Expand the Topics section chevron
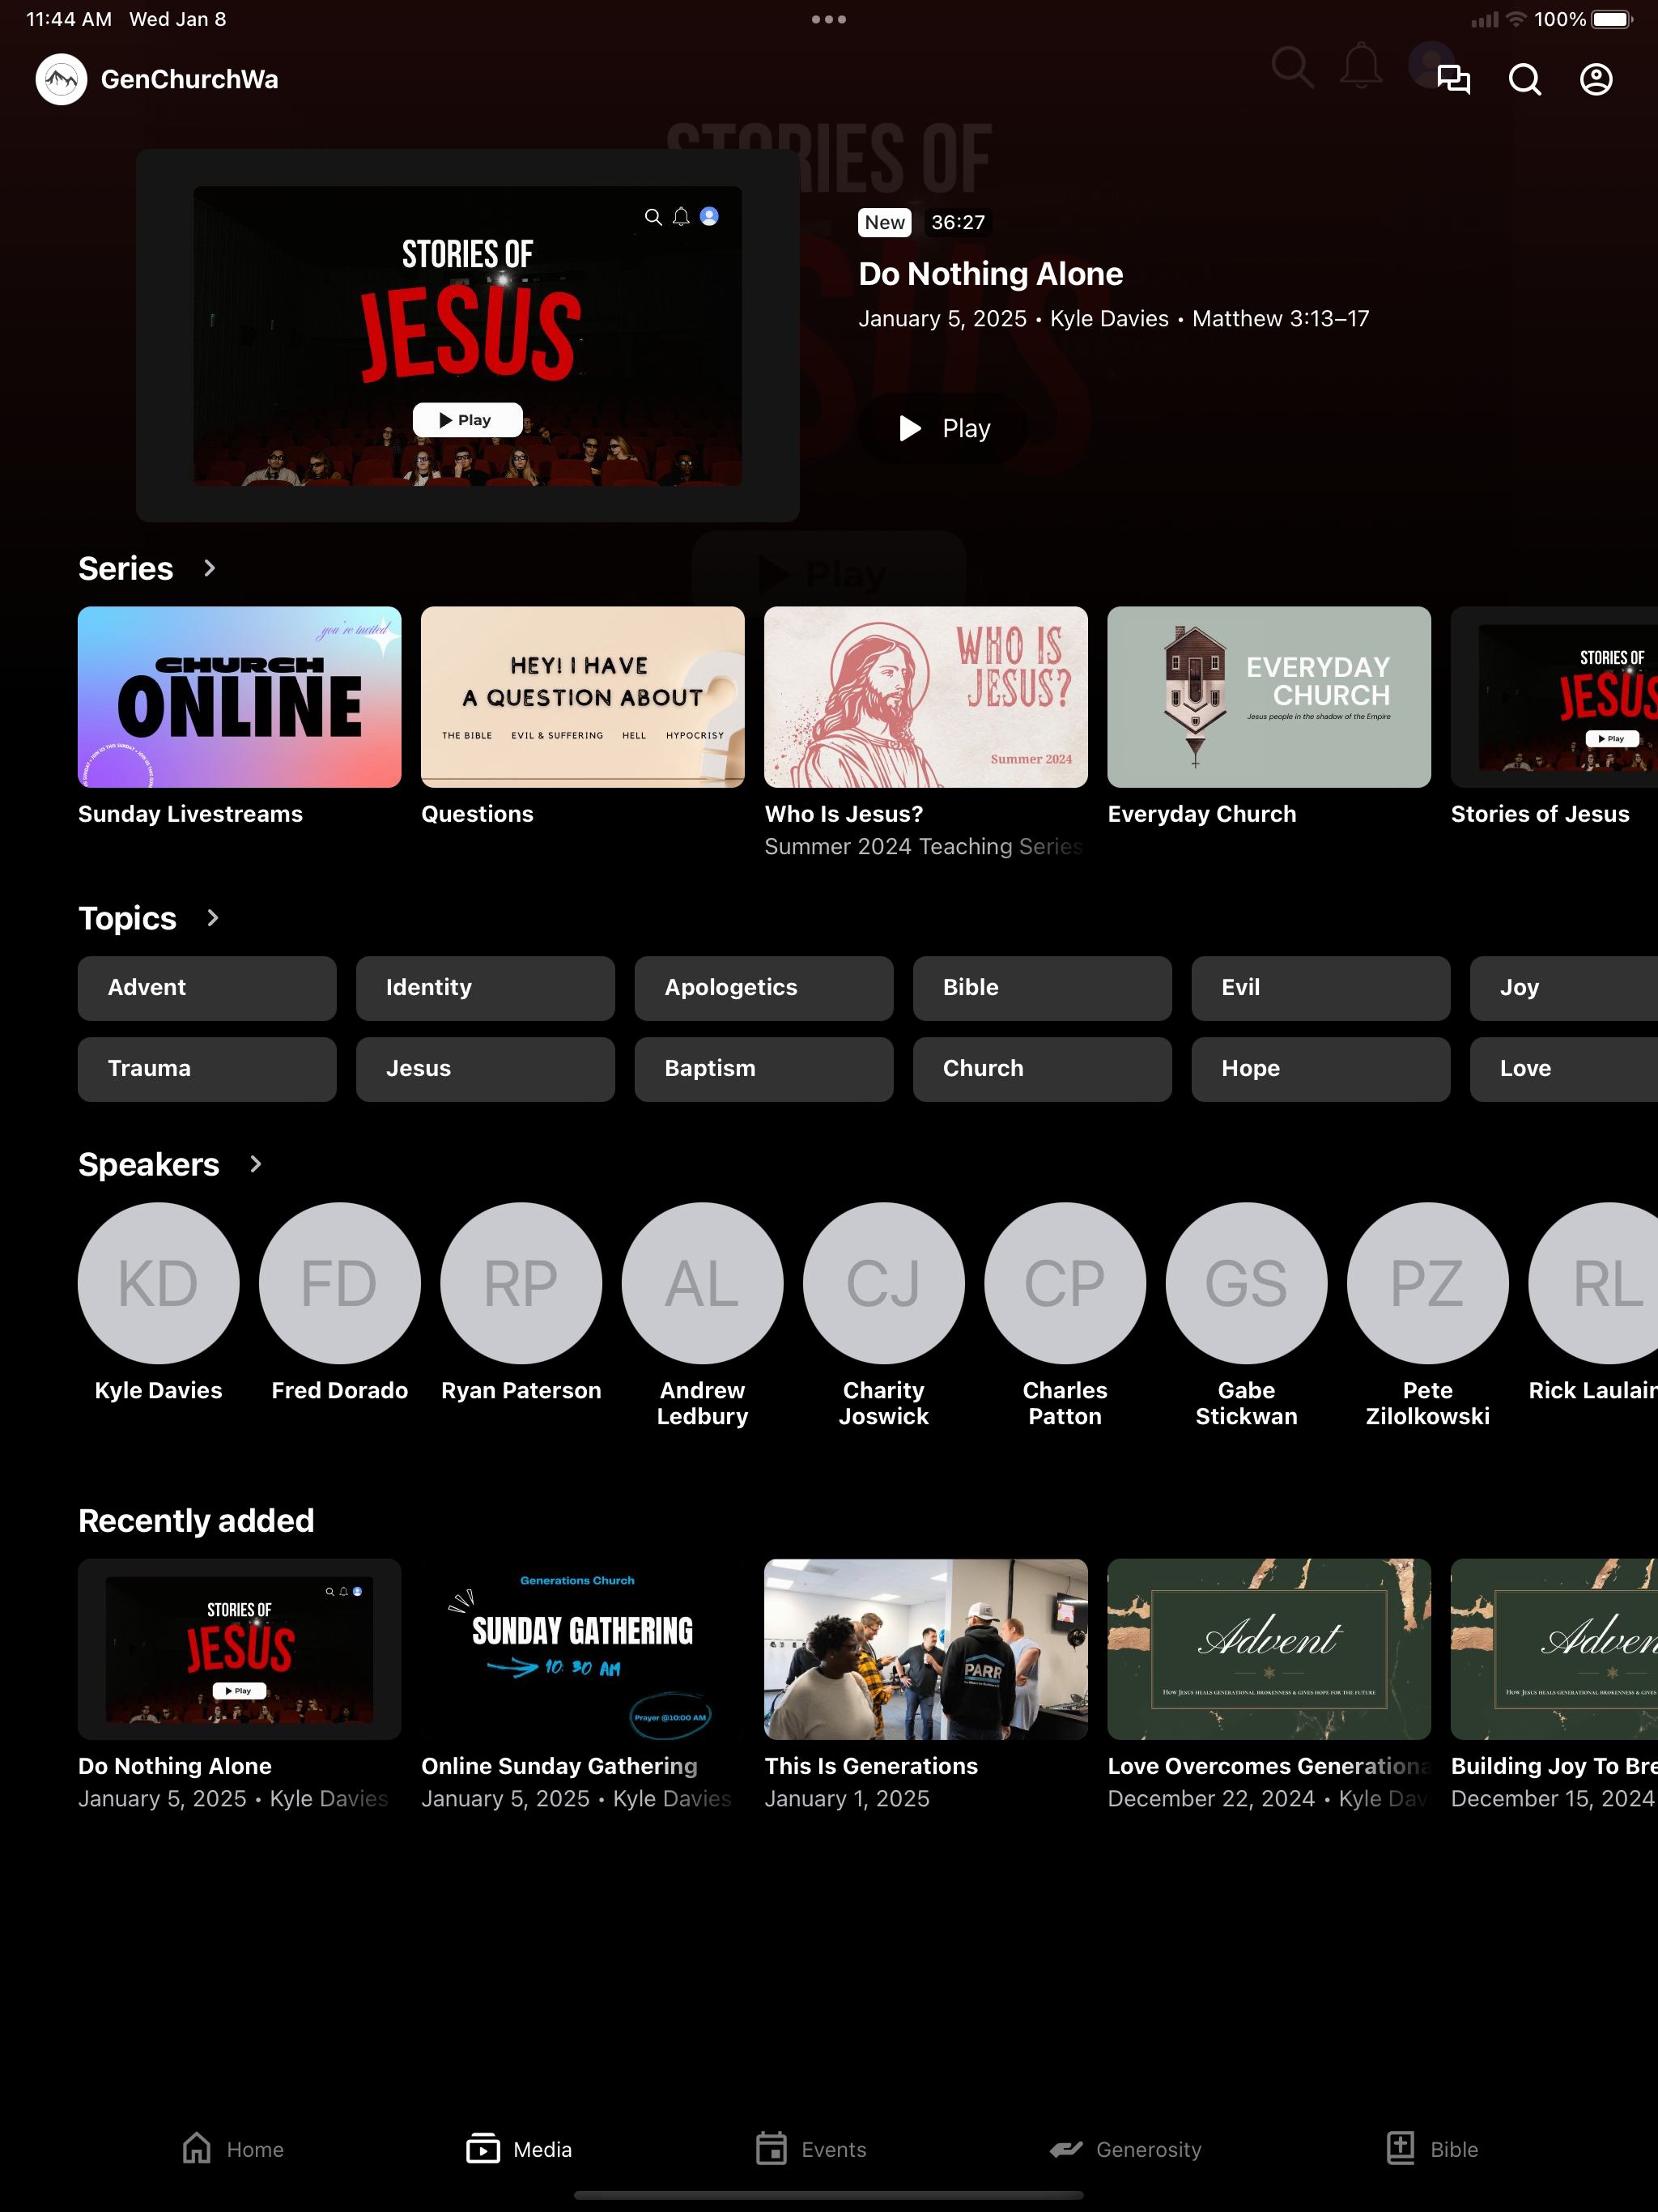Image resolution: width=1658 pixels, height=2212 pixels. coord(212,918)
